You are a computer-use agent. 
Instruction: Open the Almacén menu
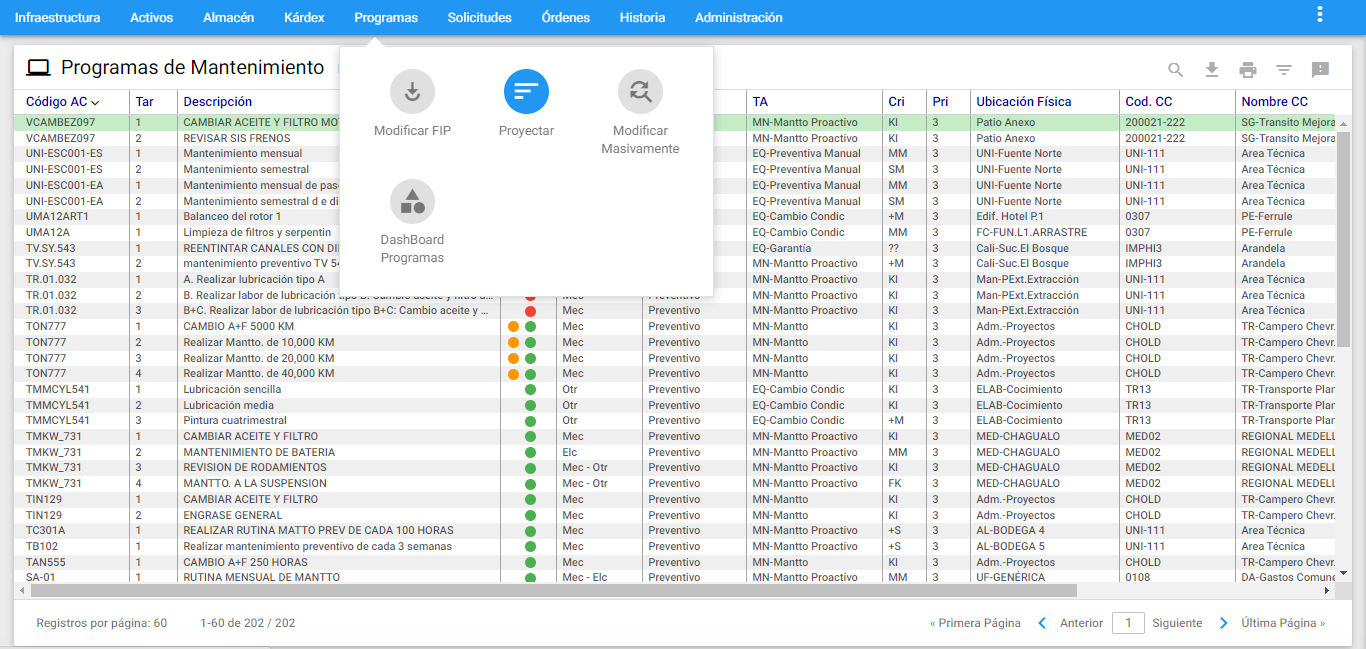pos(228,18)
